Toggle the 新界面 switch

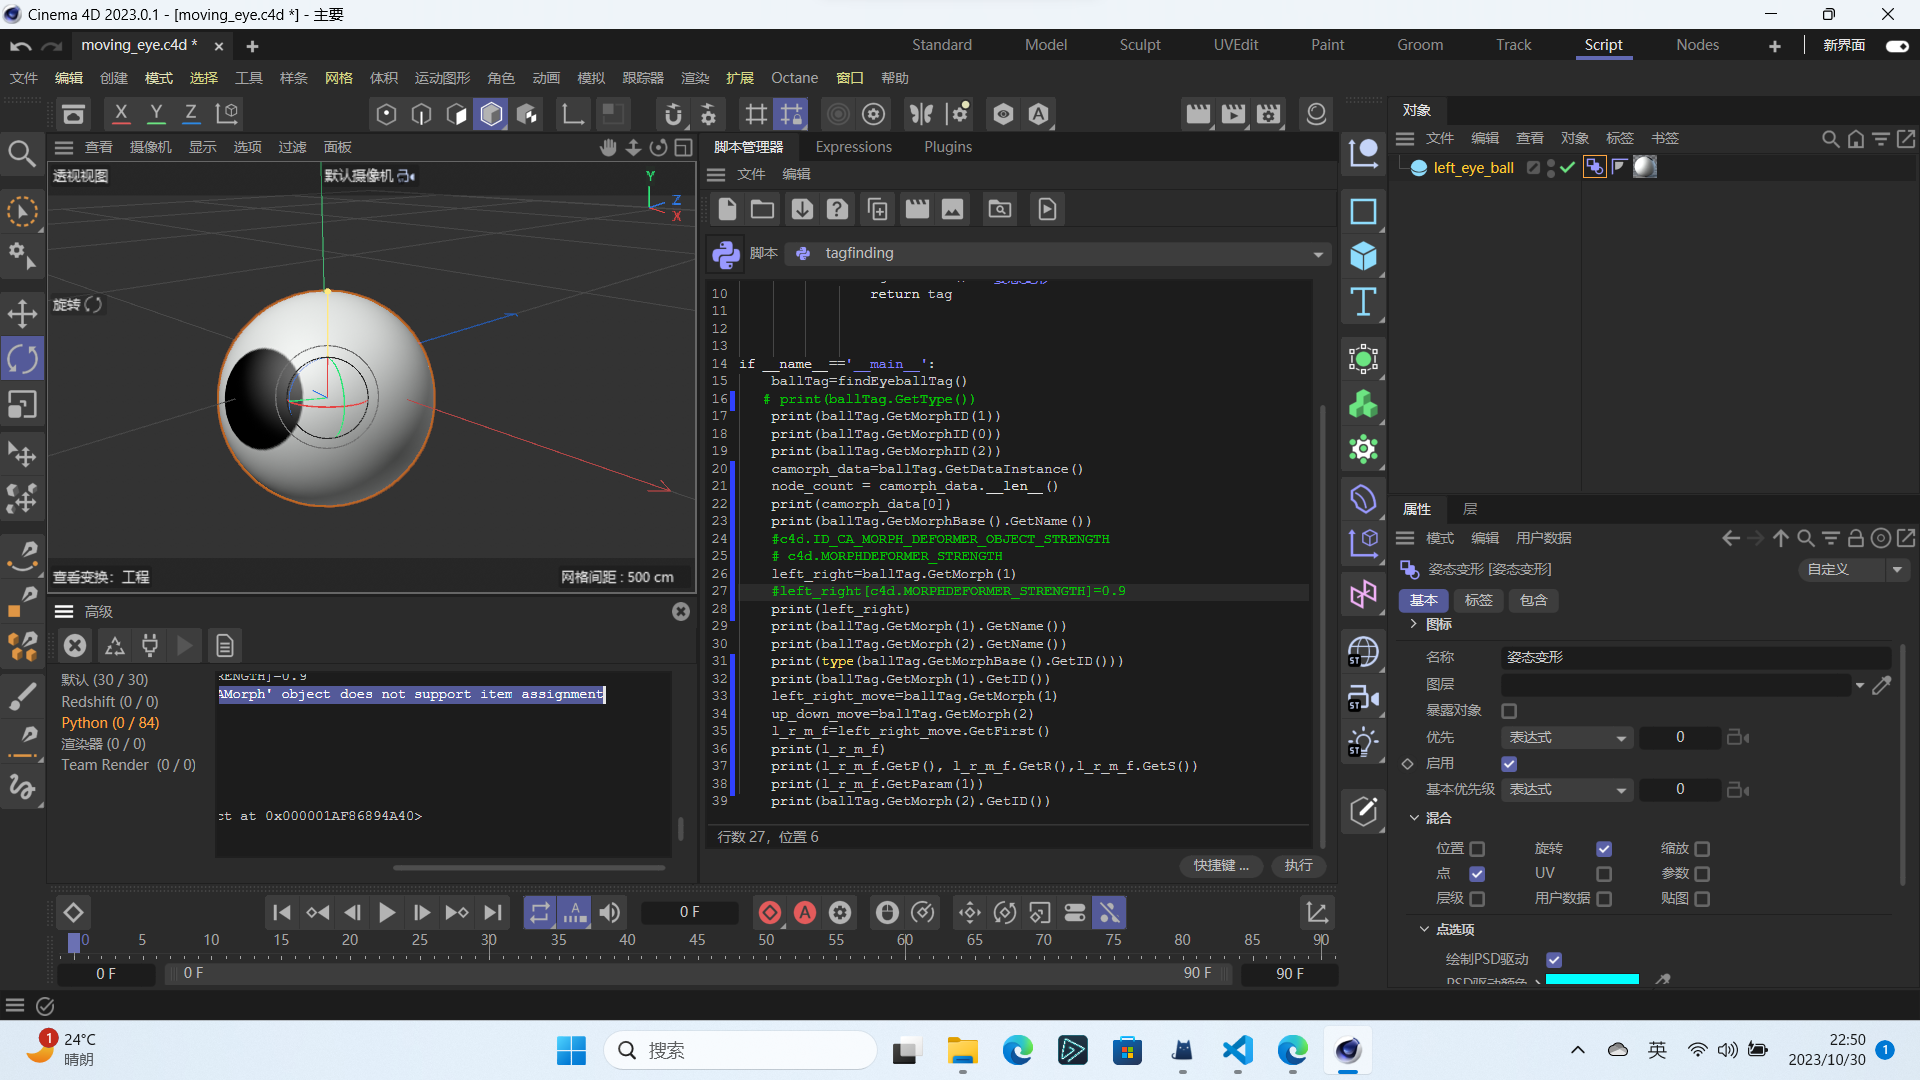[x=1897, y=46]
